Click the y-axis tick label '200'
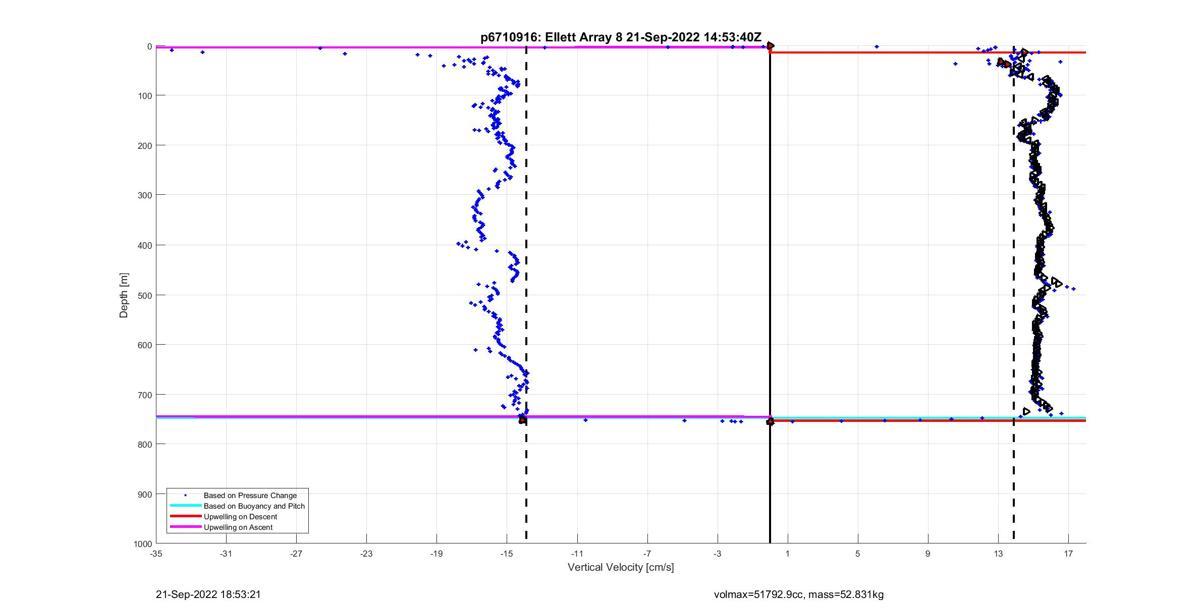The width and height of the screenshot is (1200, 611). tap(146, 146)
